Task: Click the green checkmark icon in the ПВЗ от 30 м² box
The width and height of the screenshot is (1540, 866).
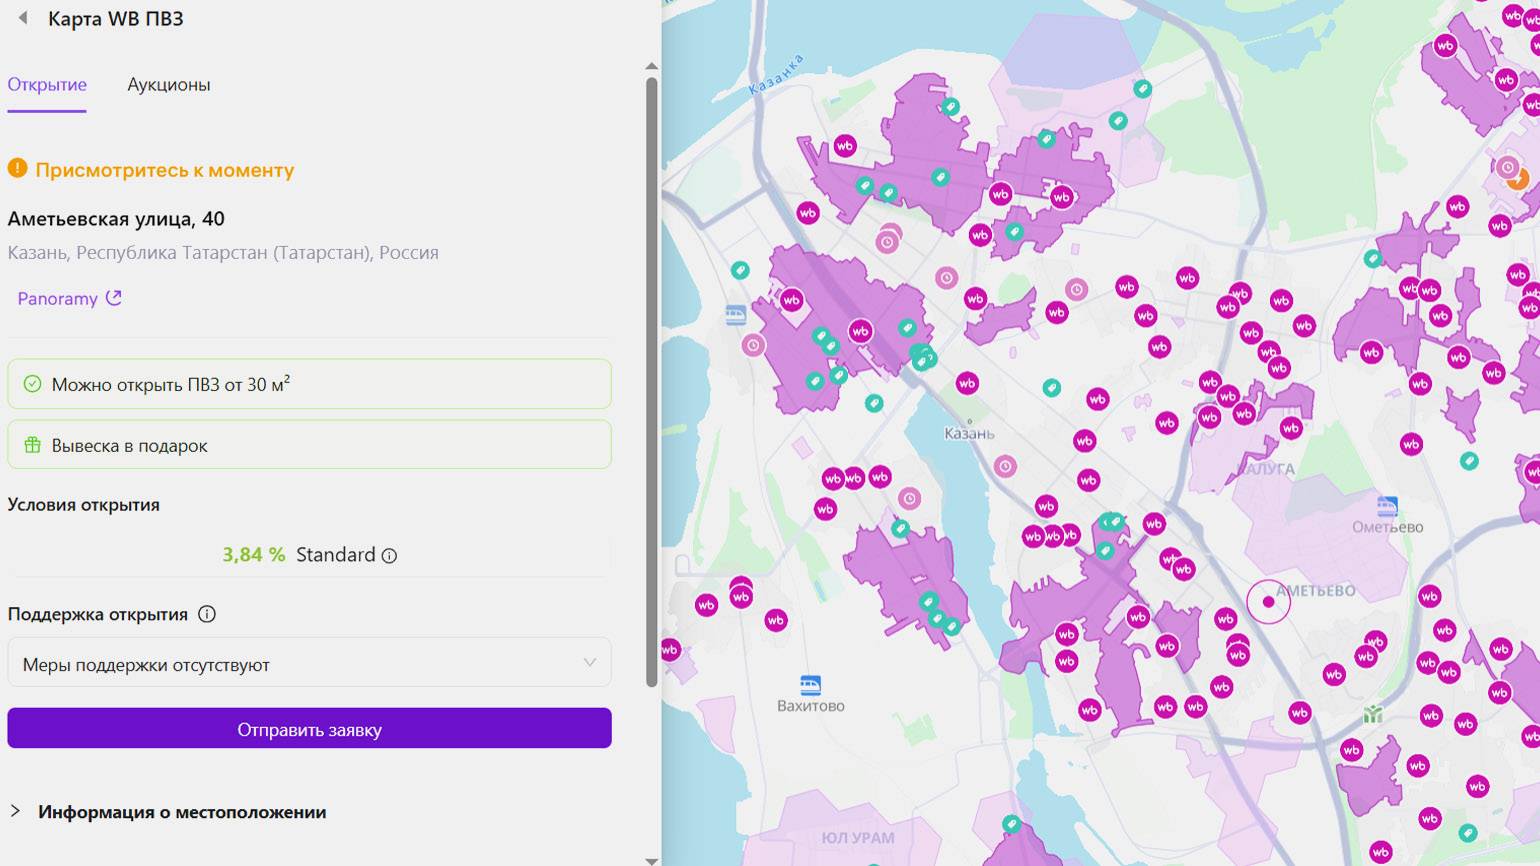Action: pyautogui.click(x=32, y=384)
